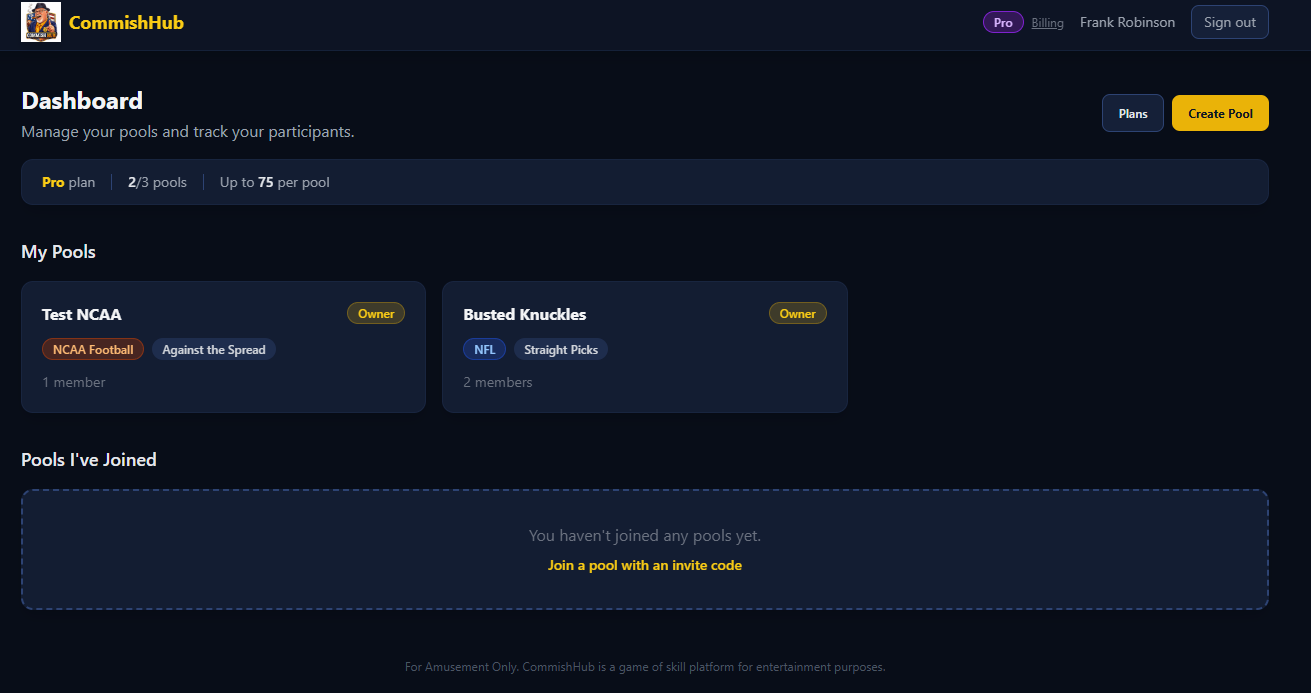Open the Test NCAA pool card
Viewport: 1311px width, 693px height.
[x=82, y=314]
